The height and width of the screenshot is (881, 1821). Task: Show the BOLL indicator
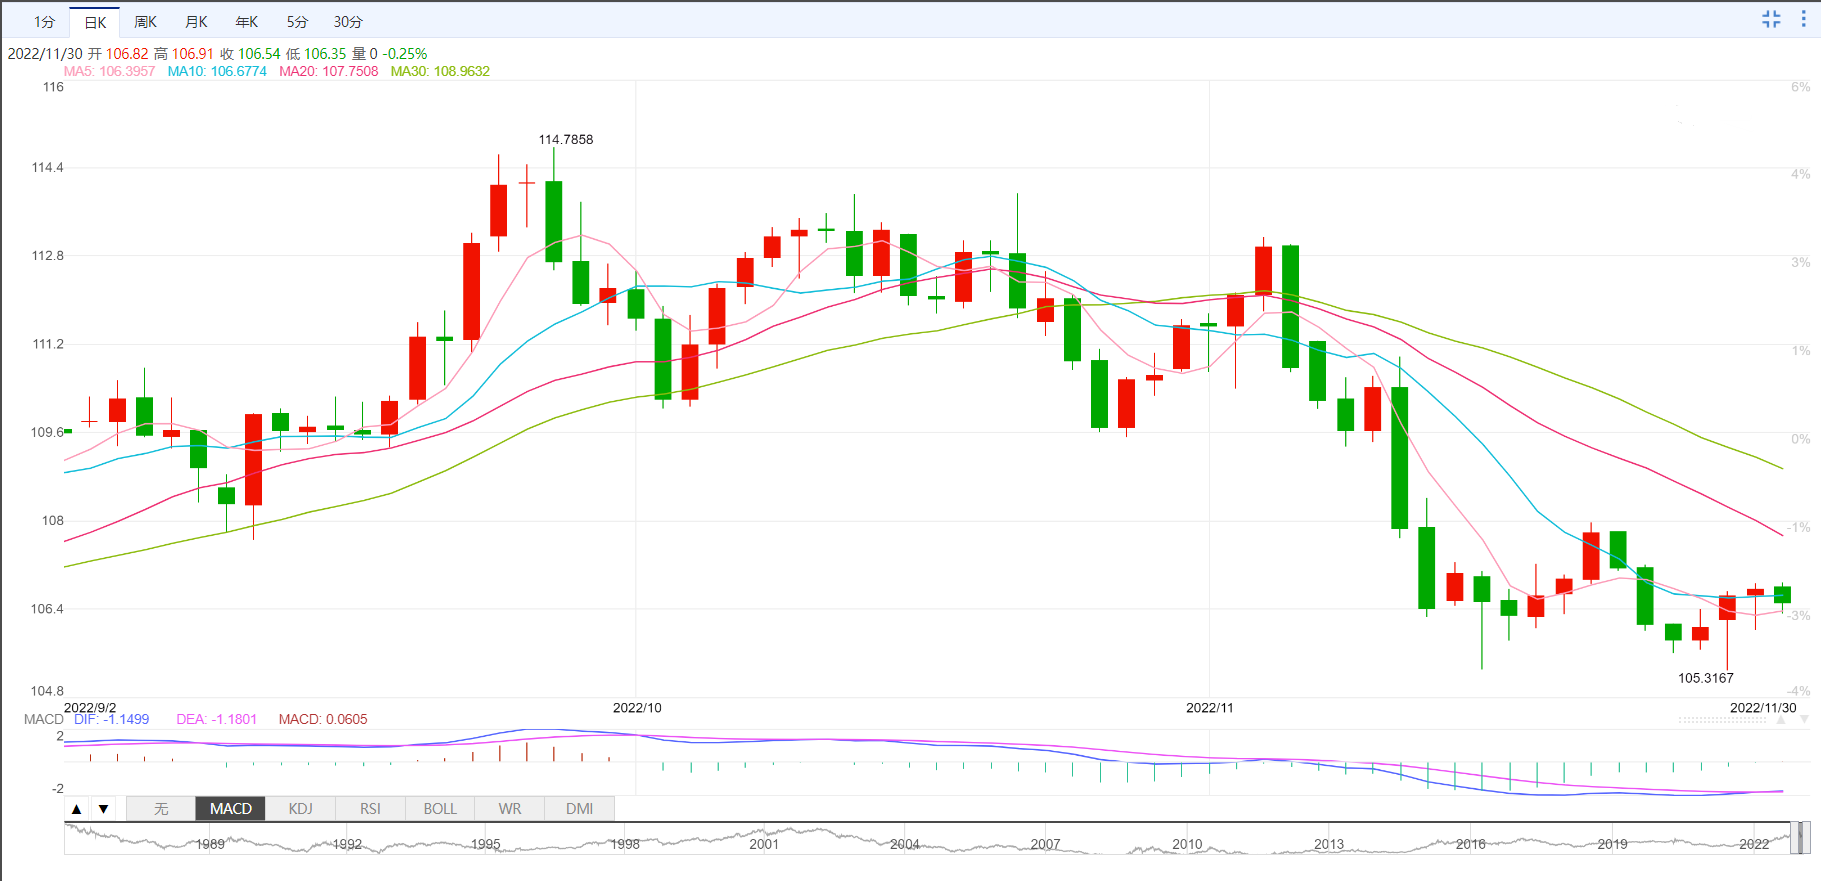coord(440,809)
